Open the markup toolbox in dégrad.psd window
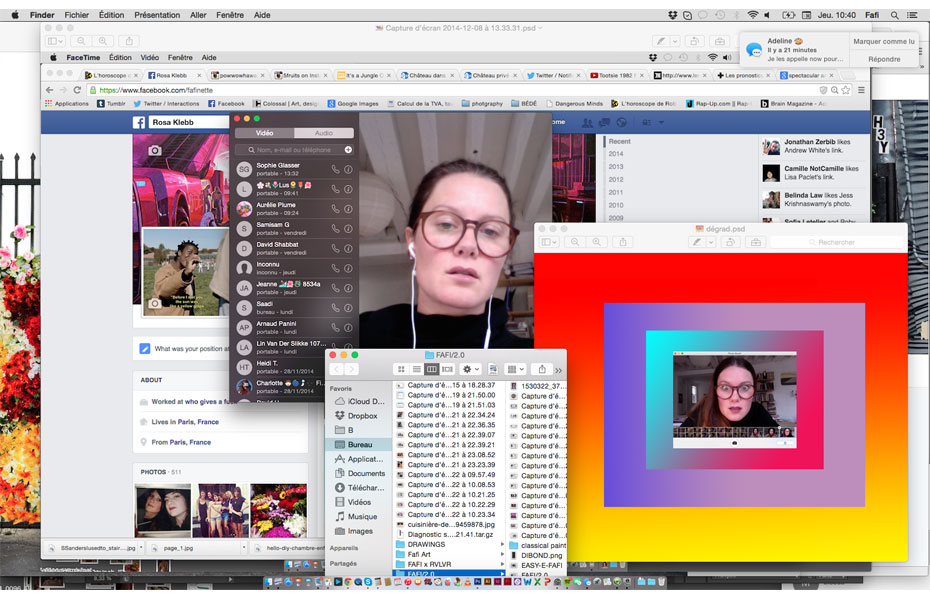 [x=756, y=242]
